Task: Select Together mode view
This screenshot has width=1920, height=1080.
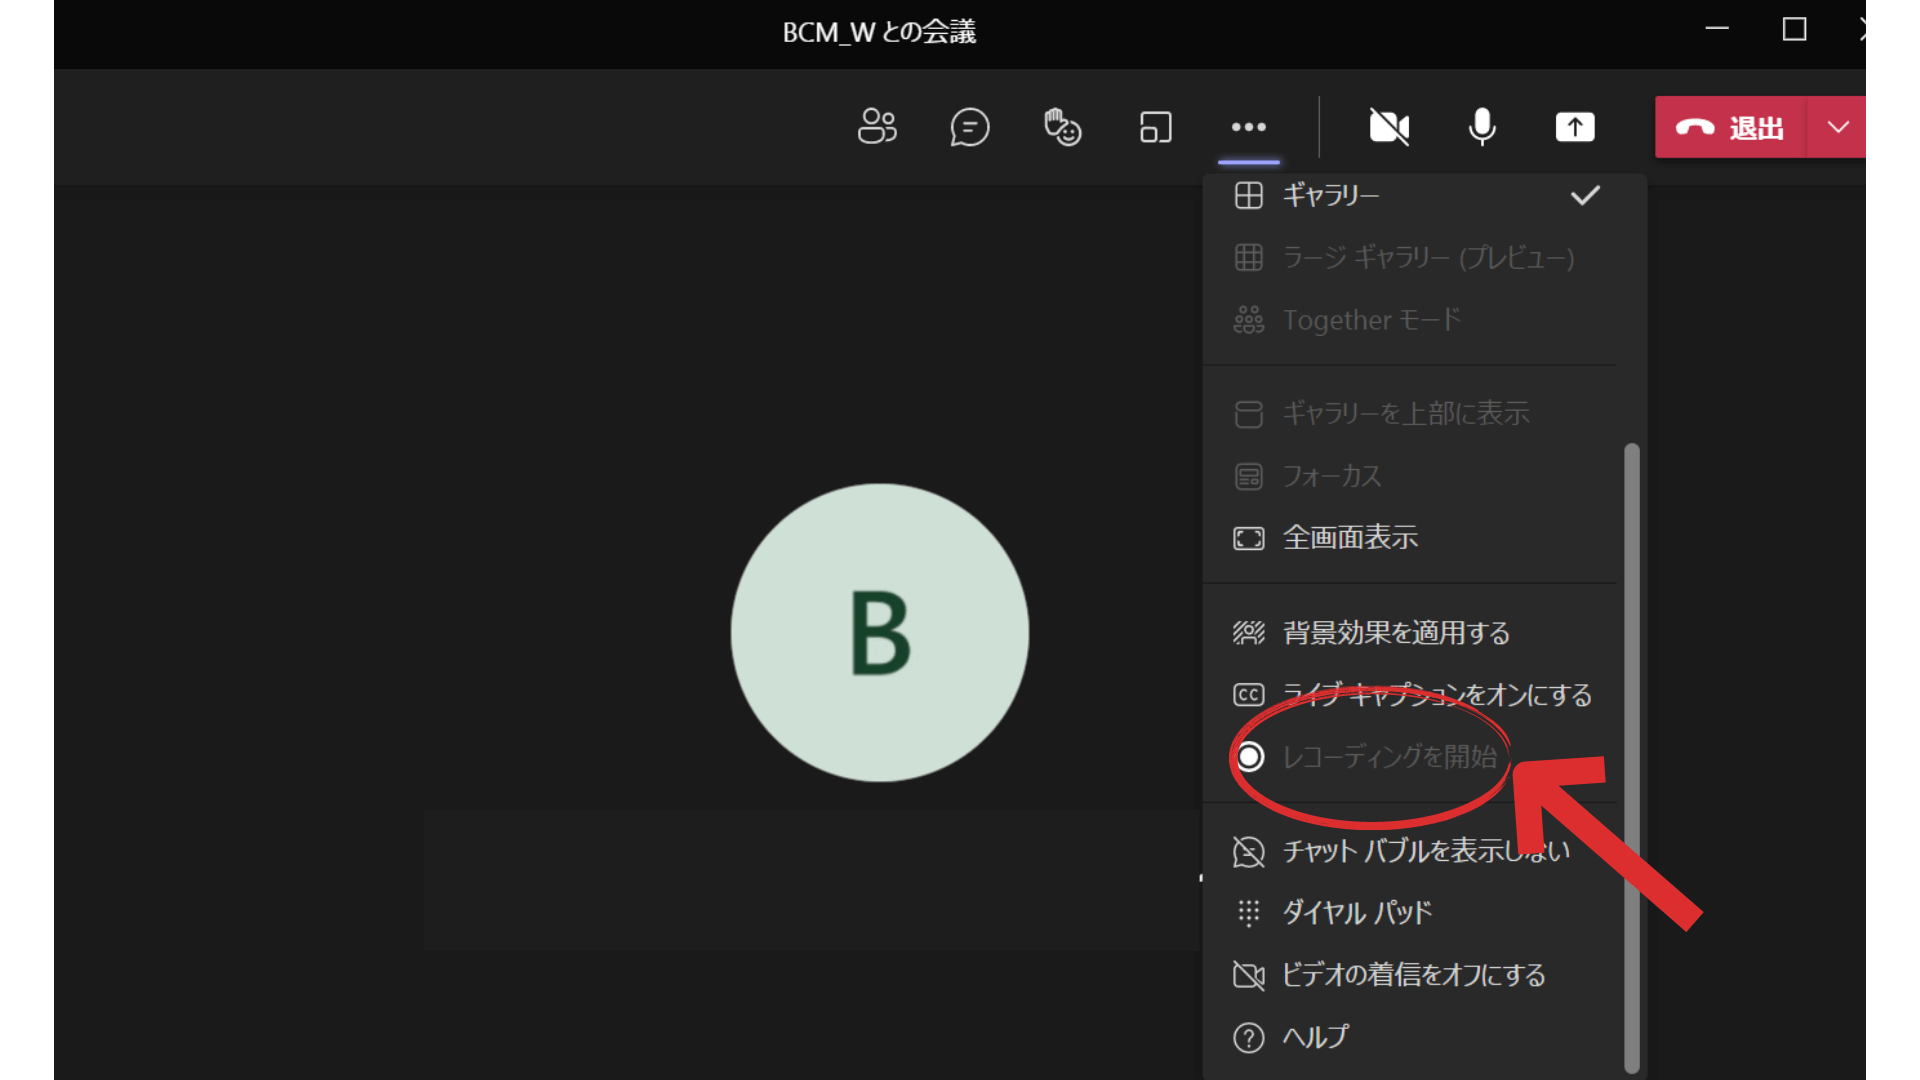Action: 1371,319
